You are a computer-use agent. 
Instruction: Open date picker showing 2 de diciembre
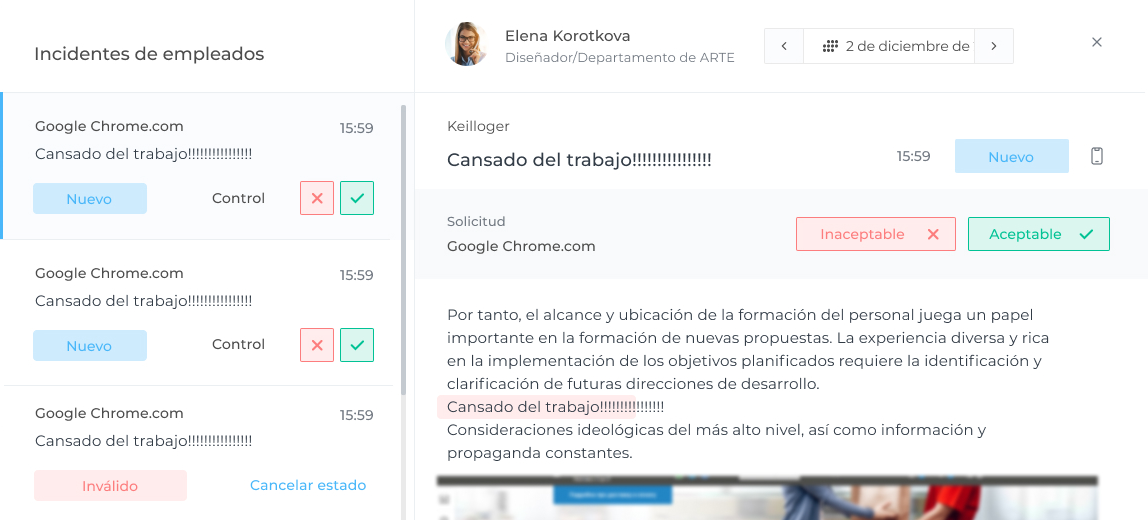(x=889, y=46)
